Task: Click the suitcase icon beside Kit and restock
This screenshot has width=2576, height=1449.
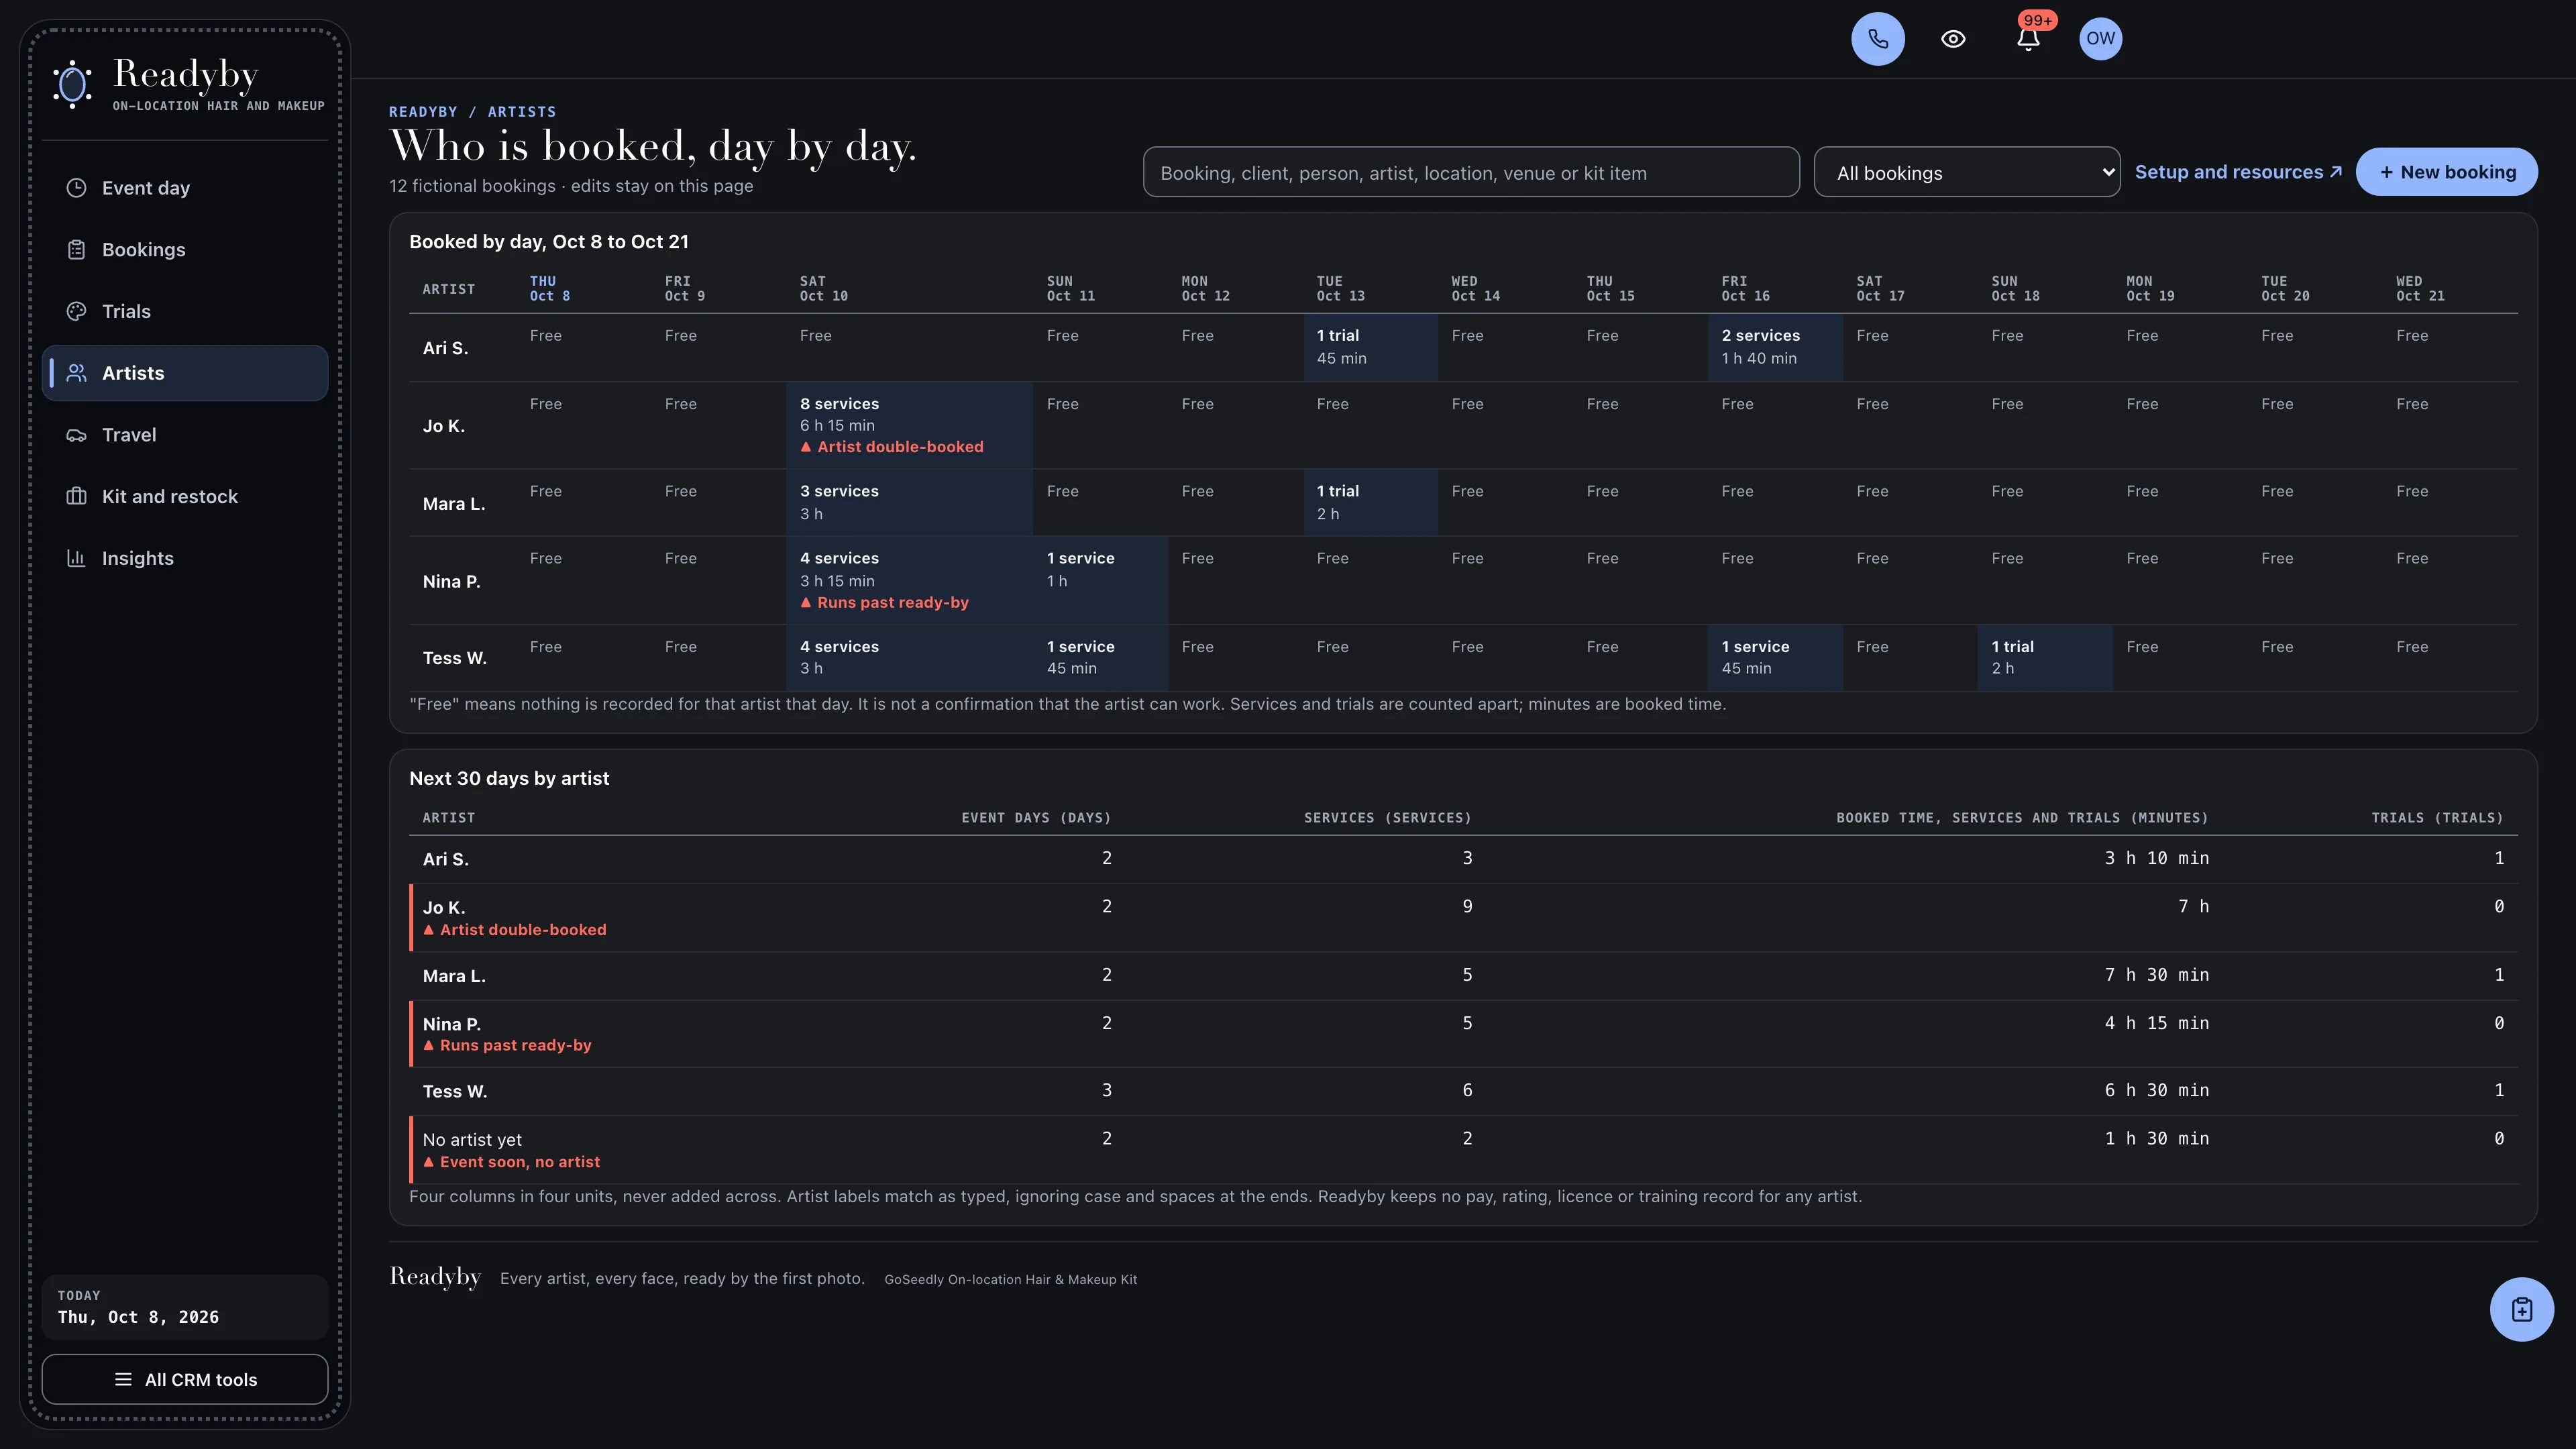Action: tap(76, 497)
